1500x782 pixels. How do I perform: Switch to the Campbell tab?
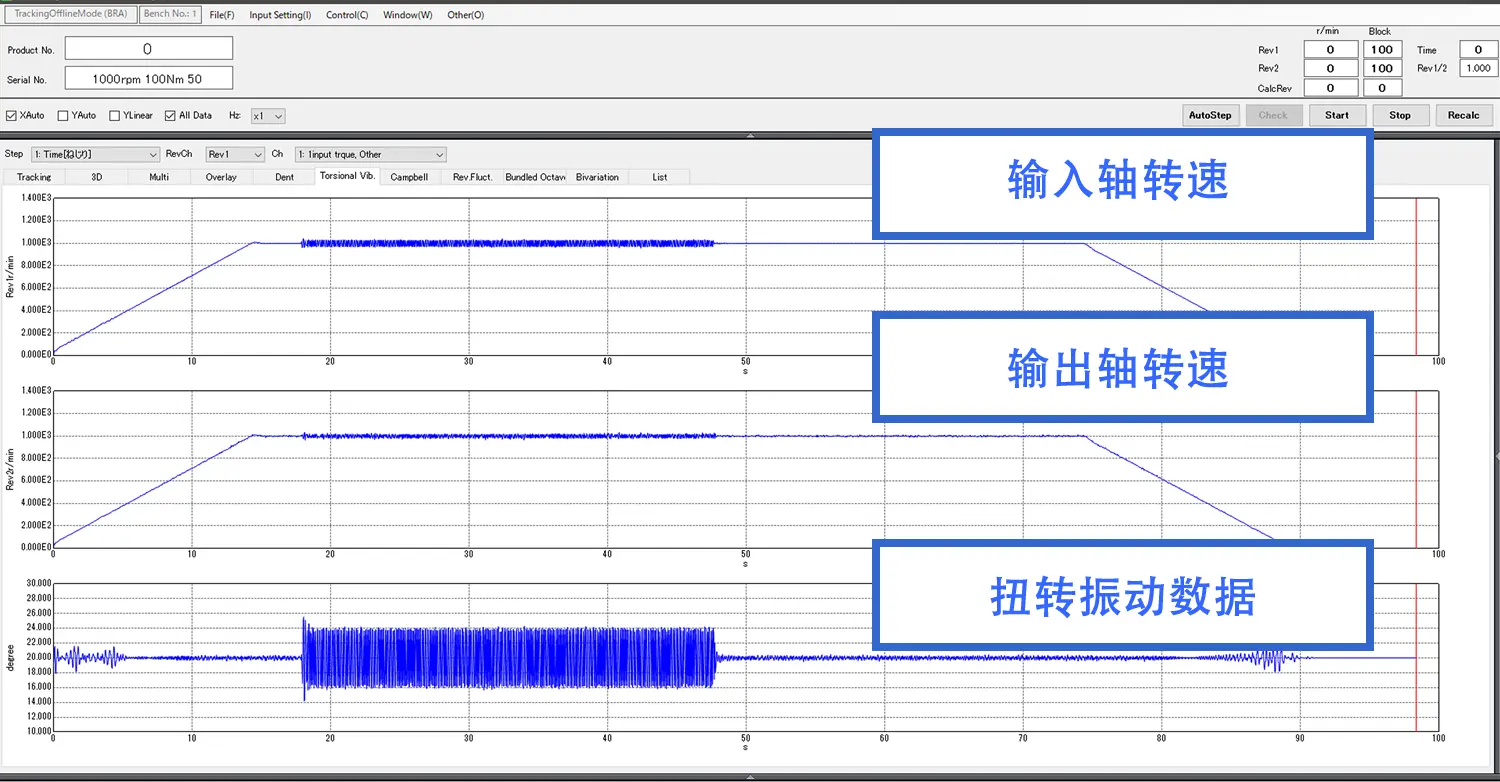pyautogui.click(x=409, y=177)
